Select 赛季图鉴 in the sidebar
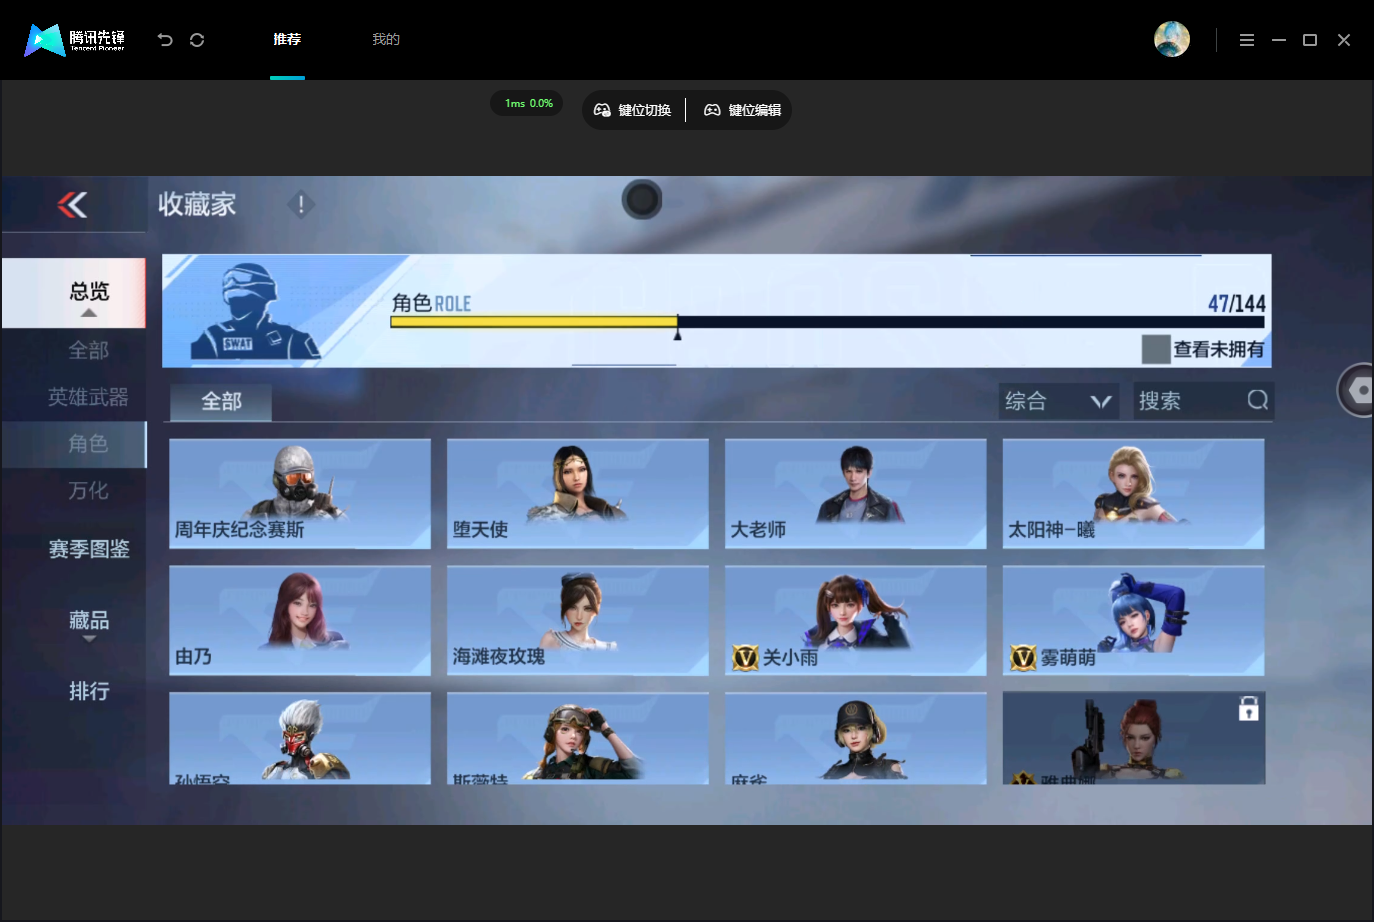 point(89,549)
